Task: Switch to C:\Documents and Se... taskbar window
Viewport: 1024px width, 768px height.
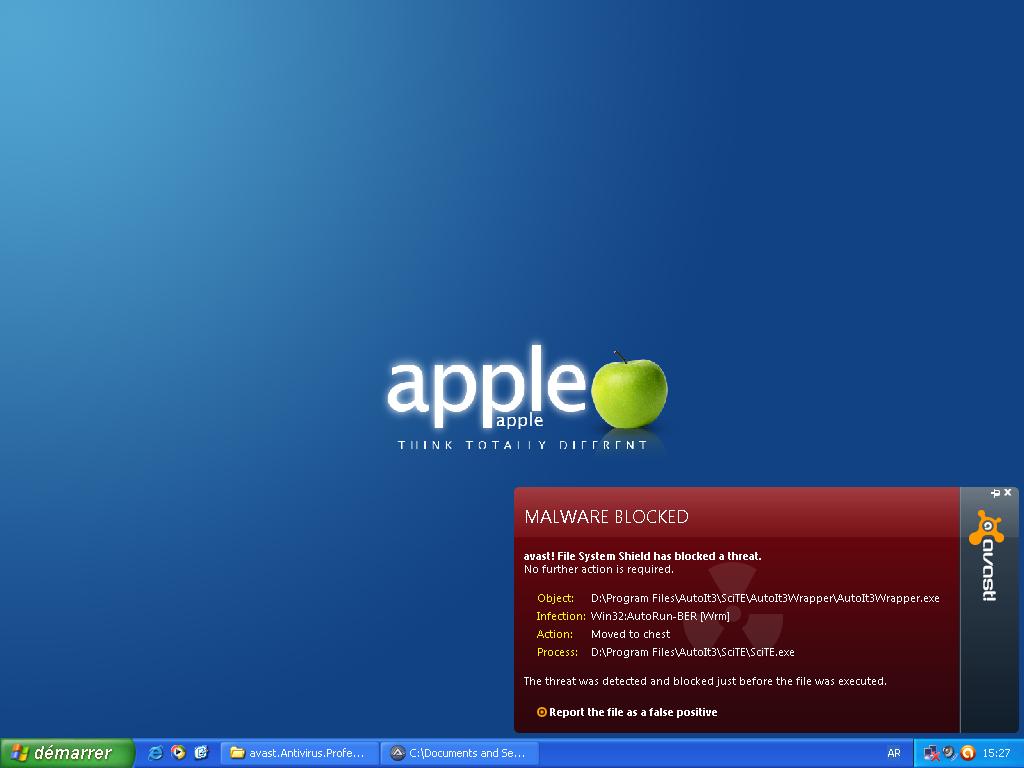Action: (x=460, y=753)
